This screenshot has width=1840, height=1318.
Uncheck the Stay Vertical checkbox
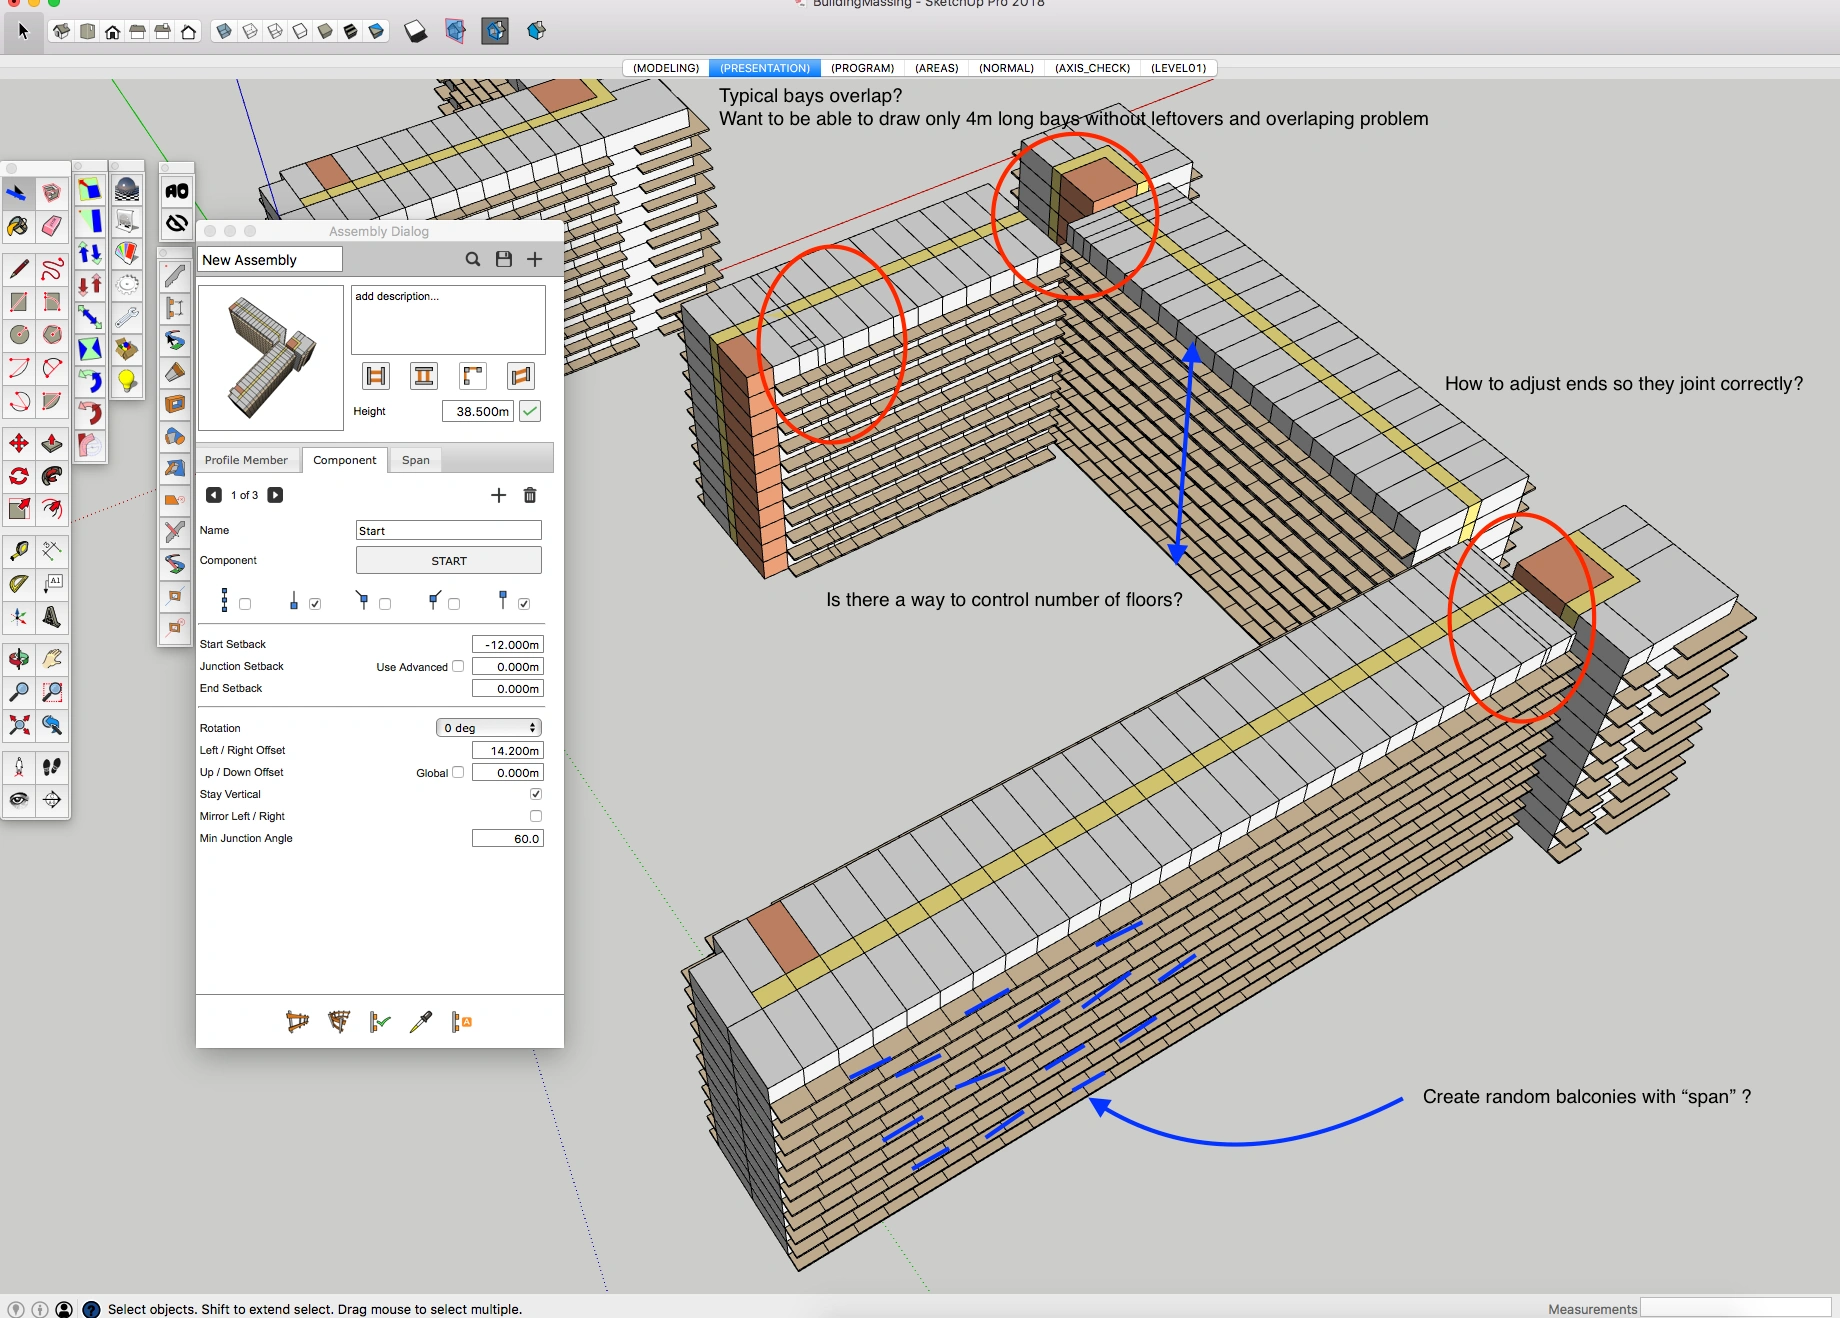click(536, 794)
